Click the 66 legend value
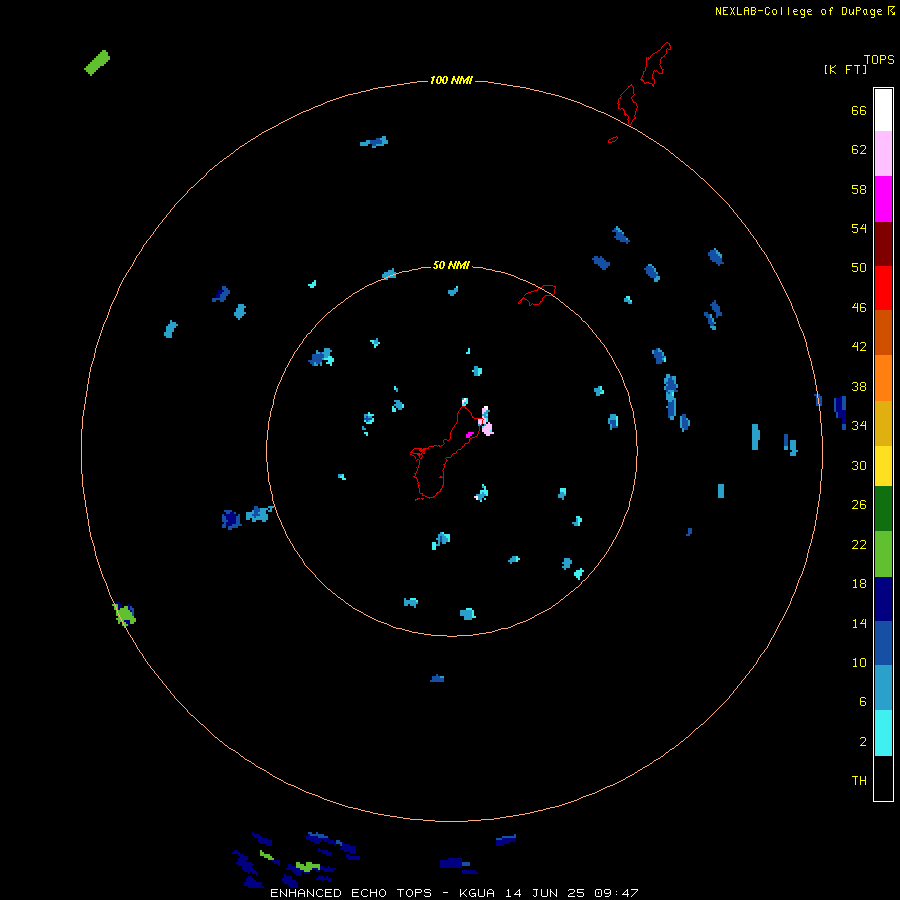Image resolution: width=900 pixels, height=900 pixels. pos(859,110)
